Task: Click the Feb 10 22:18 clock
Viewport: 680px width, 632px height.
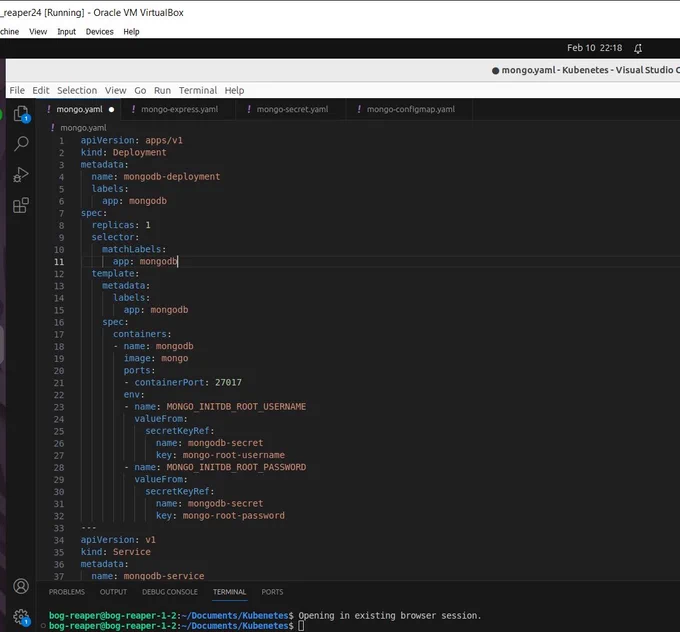Action: pyautogui.click(x=595, y=48)
